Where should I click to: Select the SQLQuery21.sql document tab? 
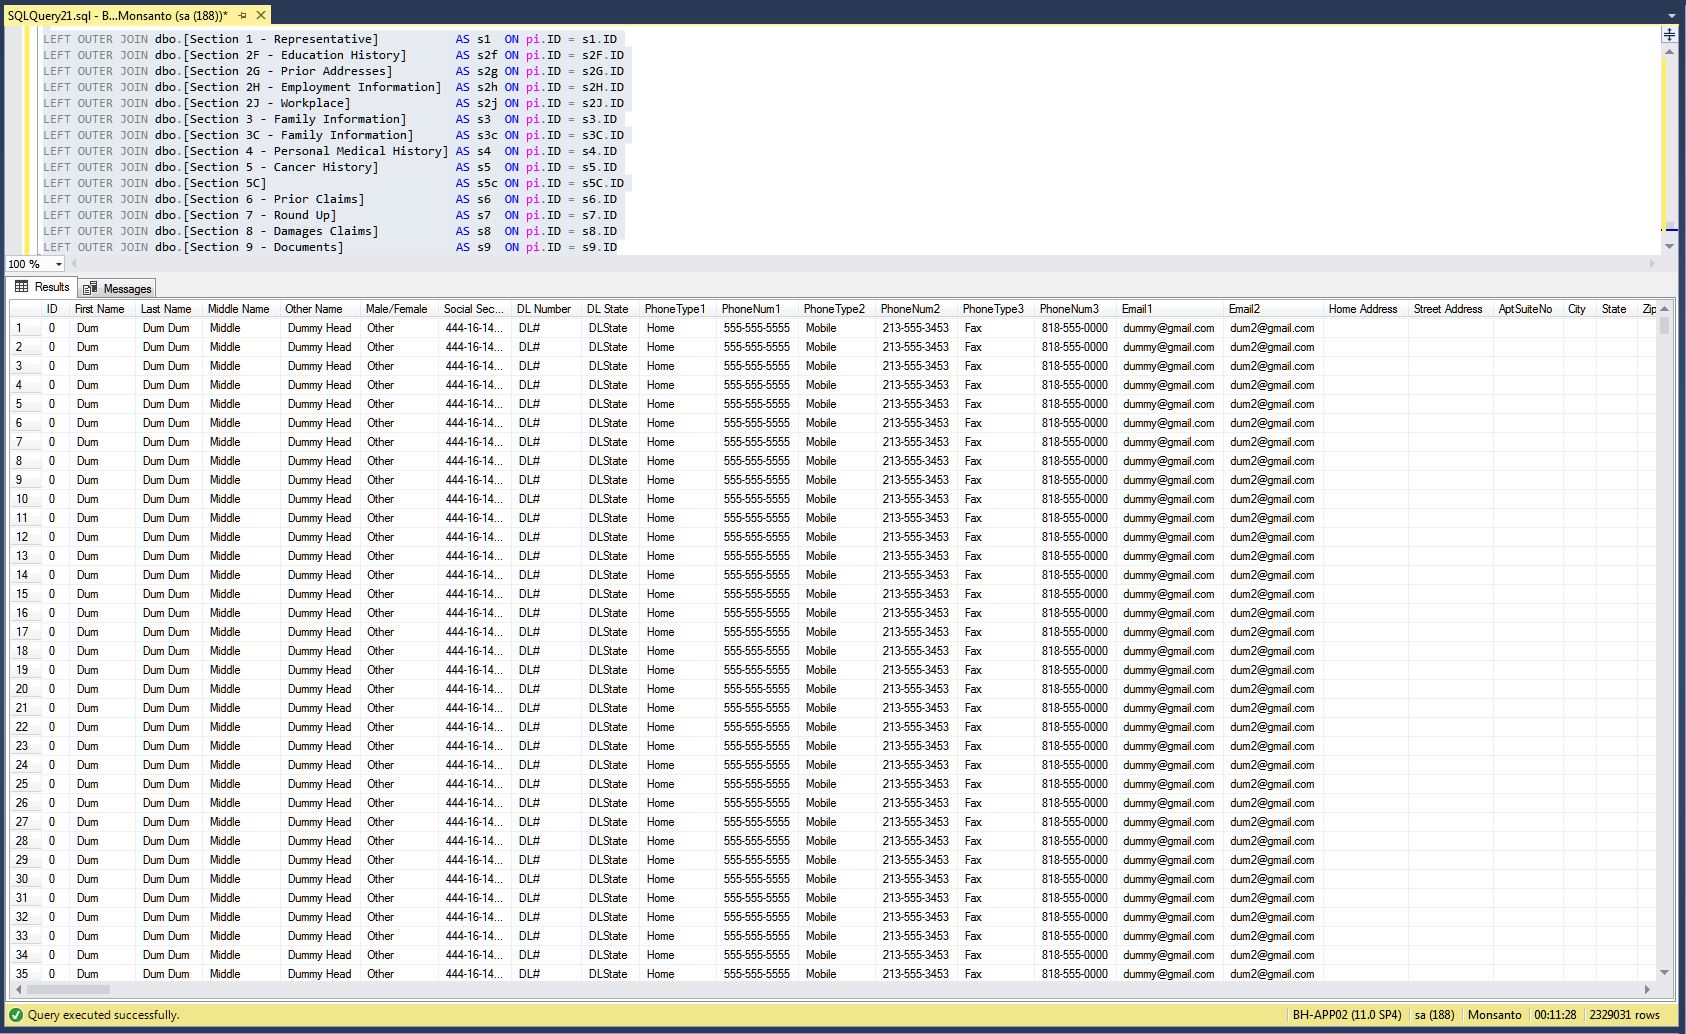(x=117, y=16)
